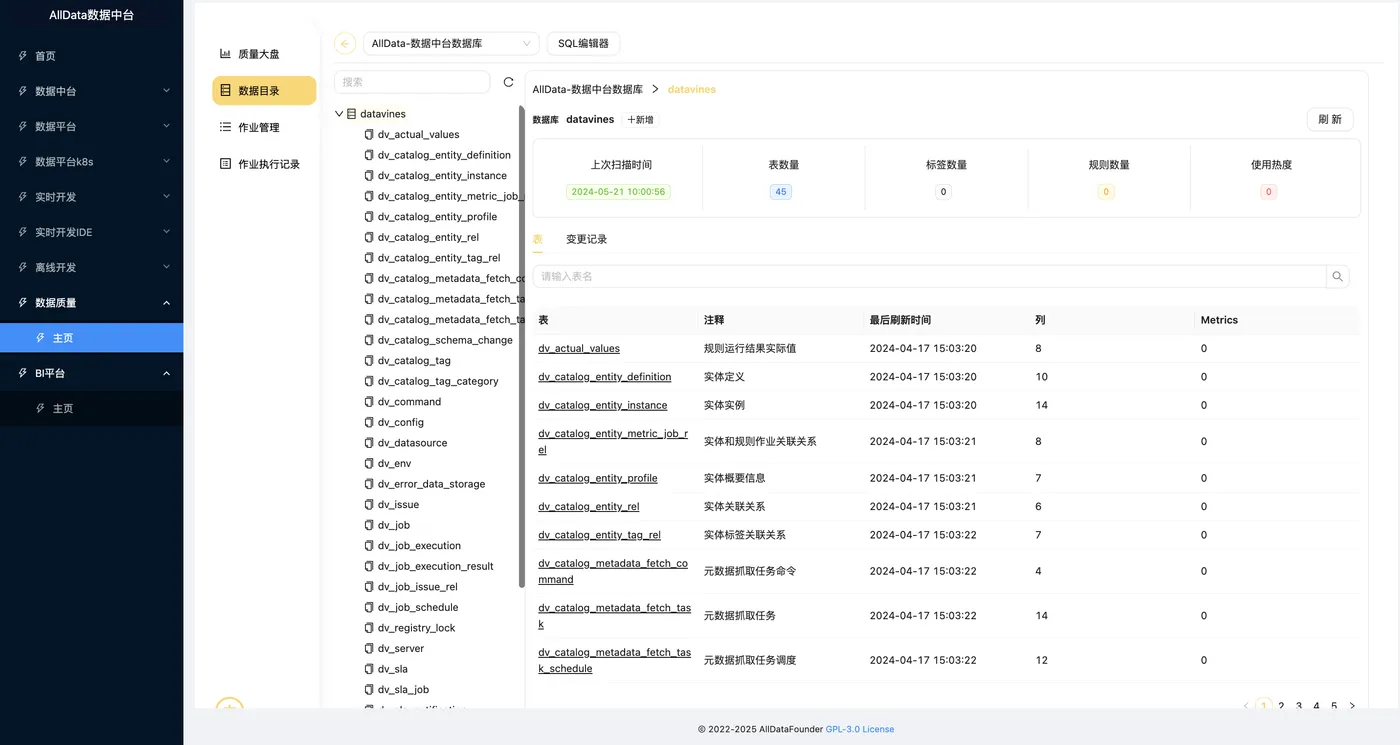Click the 45 table count badge
Screen dimensions: 1400x745
[x=781, y=192]
